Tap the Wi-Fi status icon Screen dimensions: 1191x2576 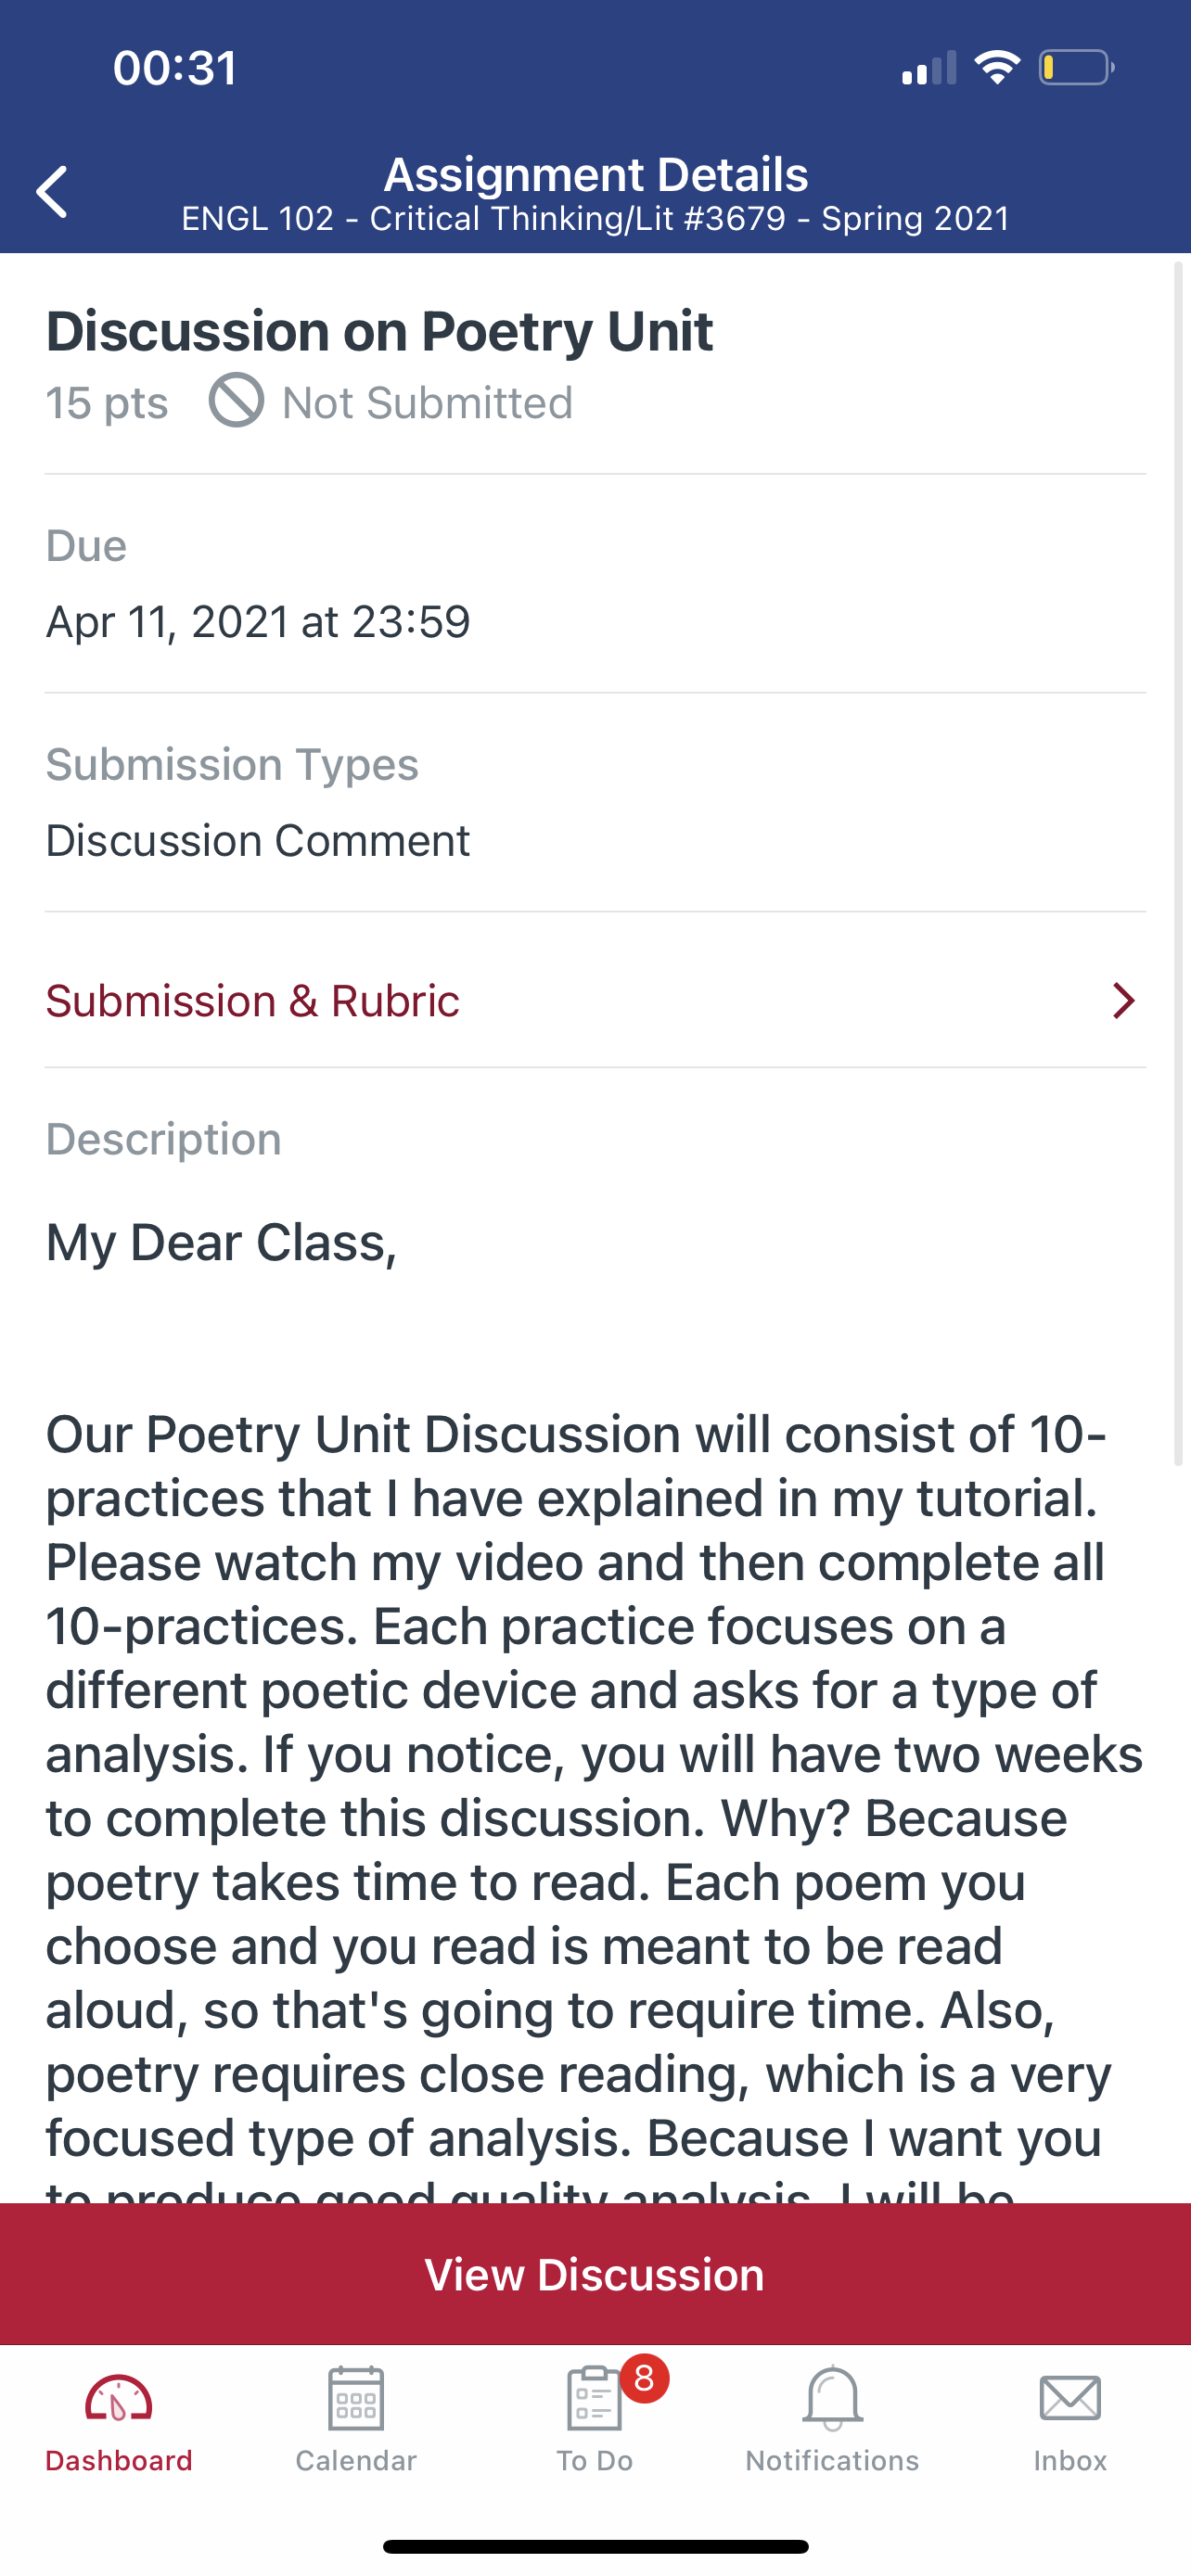coord(996,68)
